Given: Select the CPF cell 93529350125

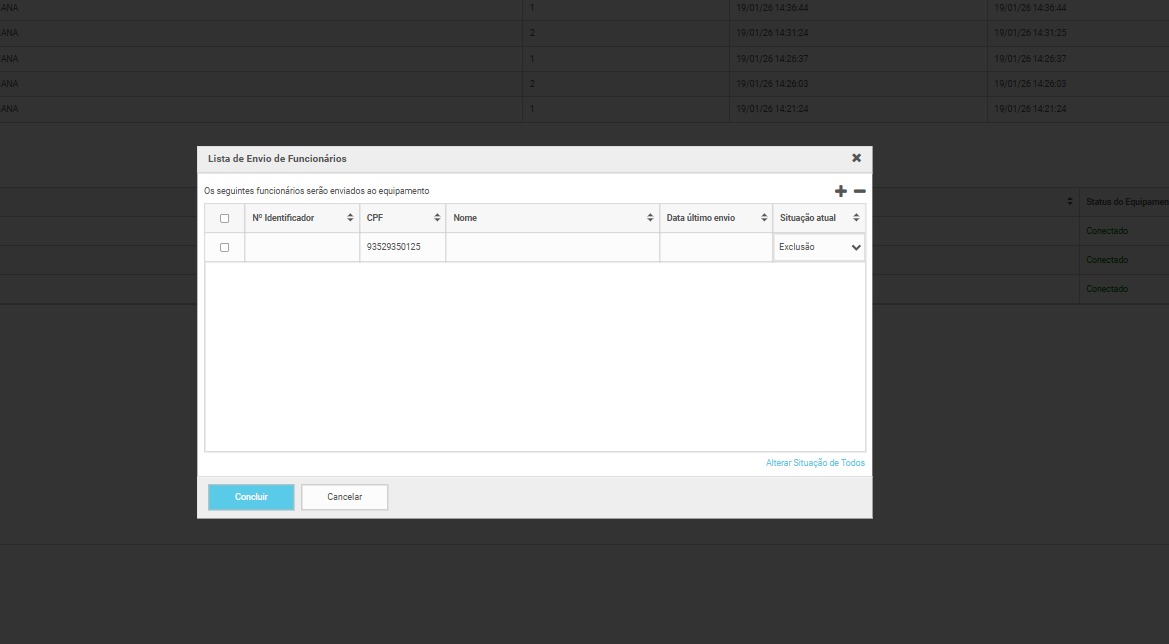Looking at the screenshot, I should click(x=394, y=247).
